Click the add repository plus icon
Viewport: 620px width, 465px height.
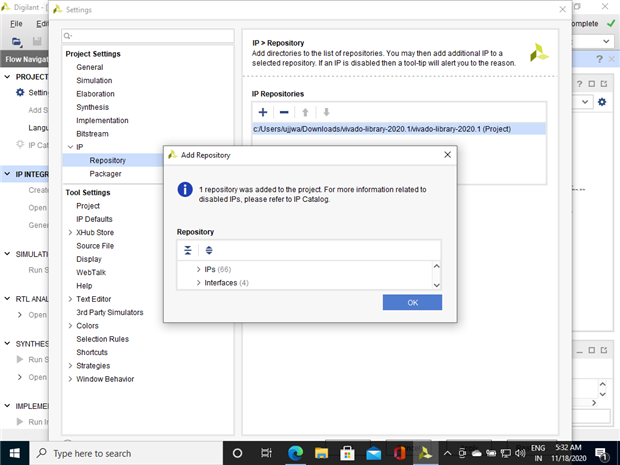click(263, 112)
